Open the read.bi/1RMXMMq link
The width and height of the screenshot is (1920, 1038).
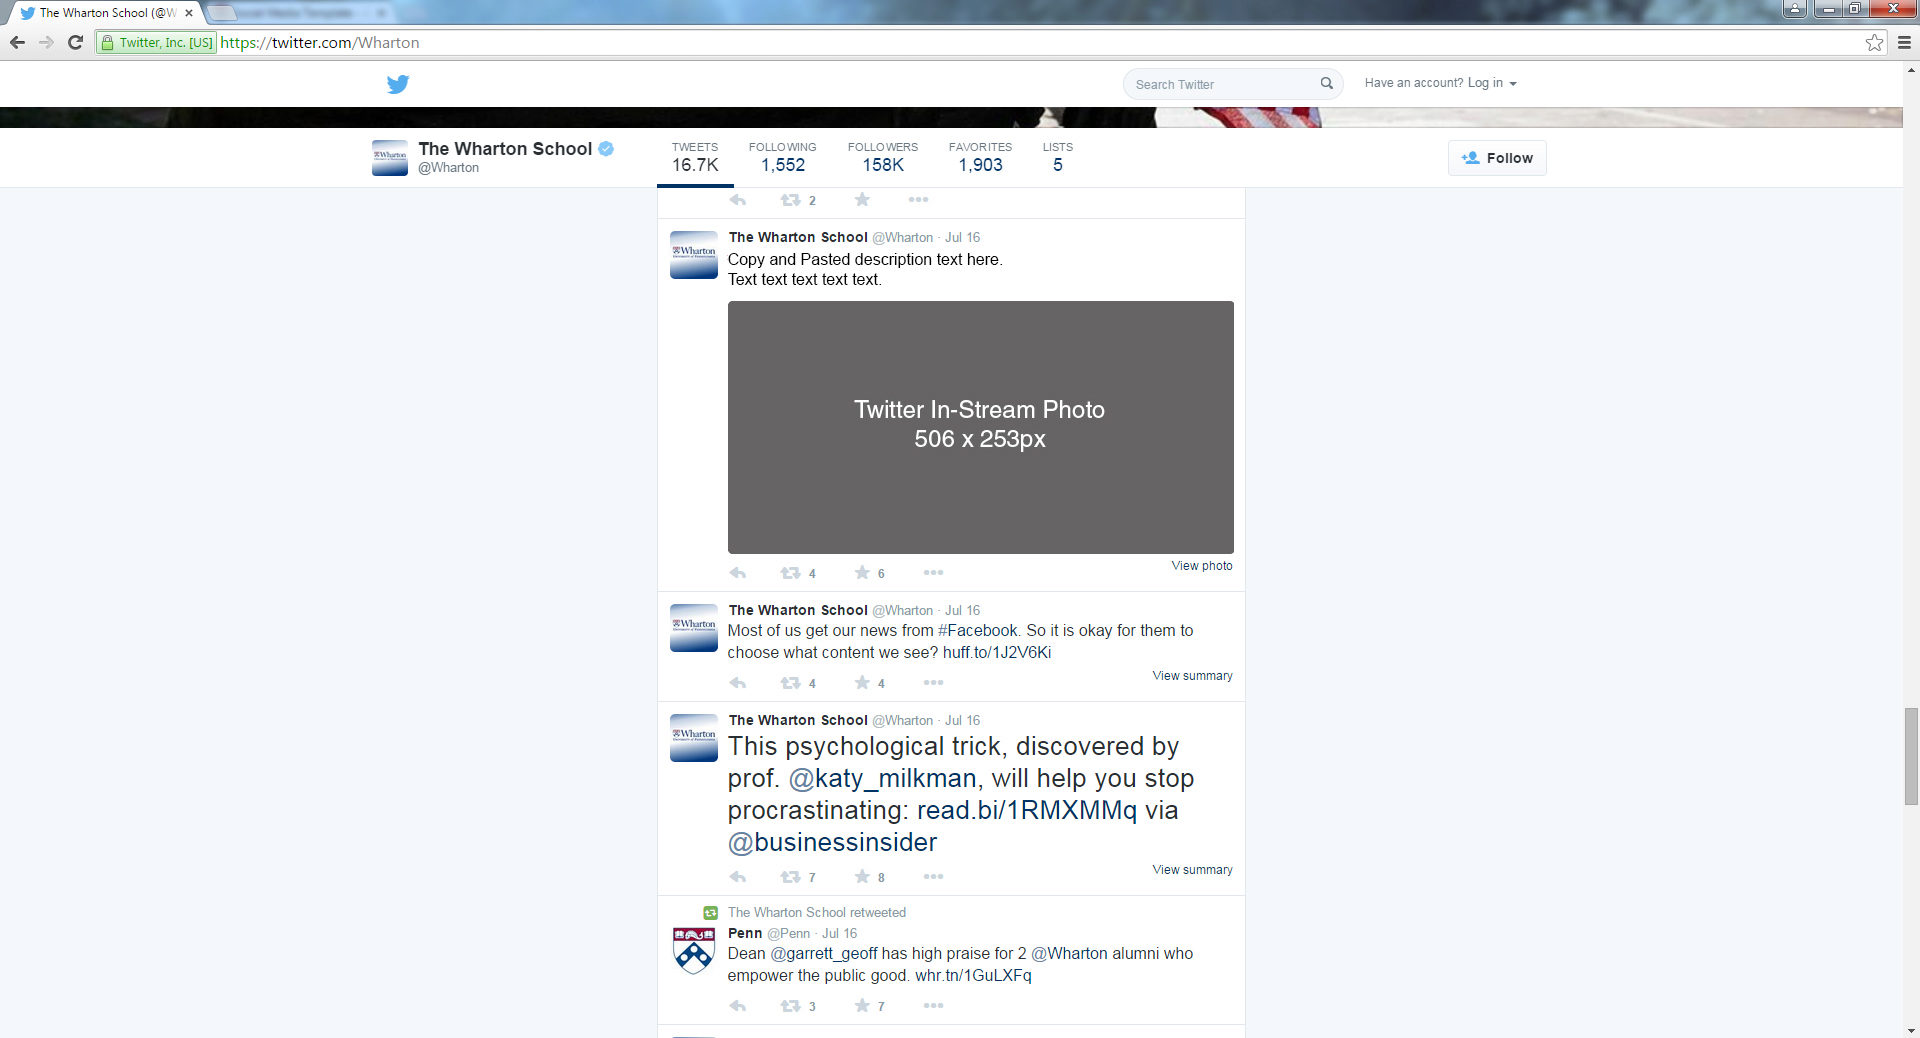point(1027,810)
